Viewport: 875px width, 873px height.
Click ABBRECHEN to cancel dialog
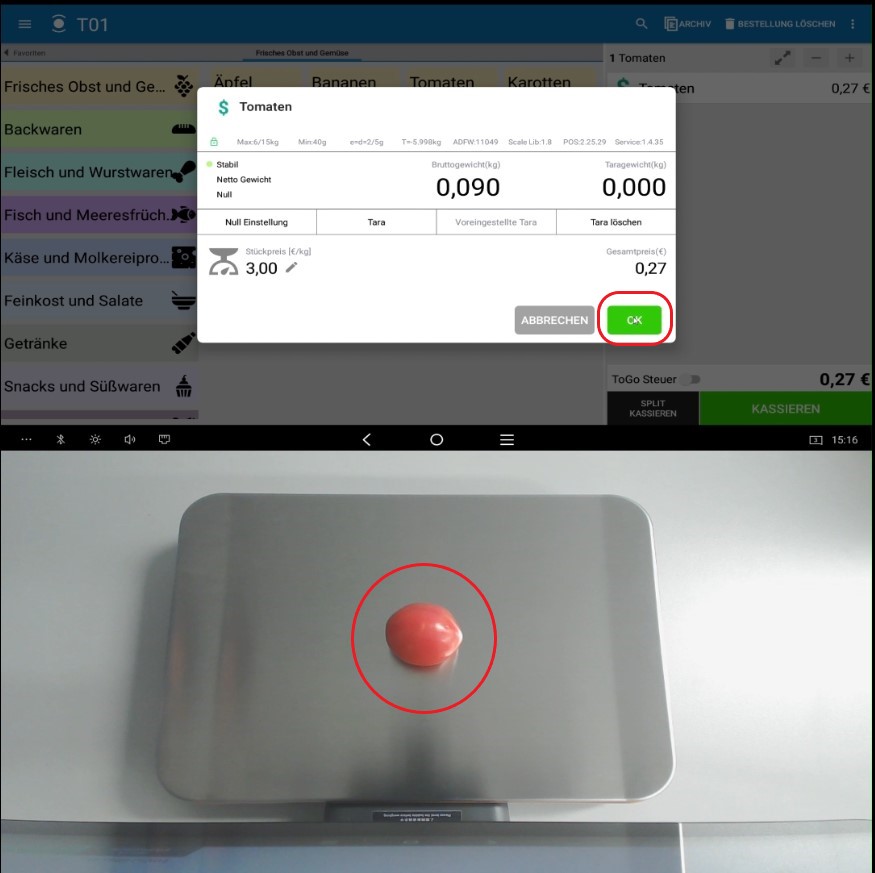coord(554,320)
